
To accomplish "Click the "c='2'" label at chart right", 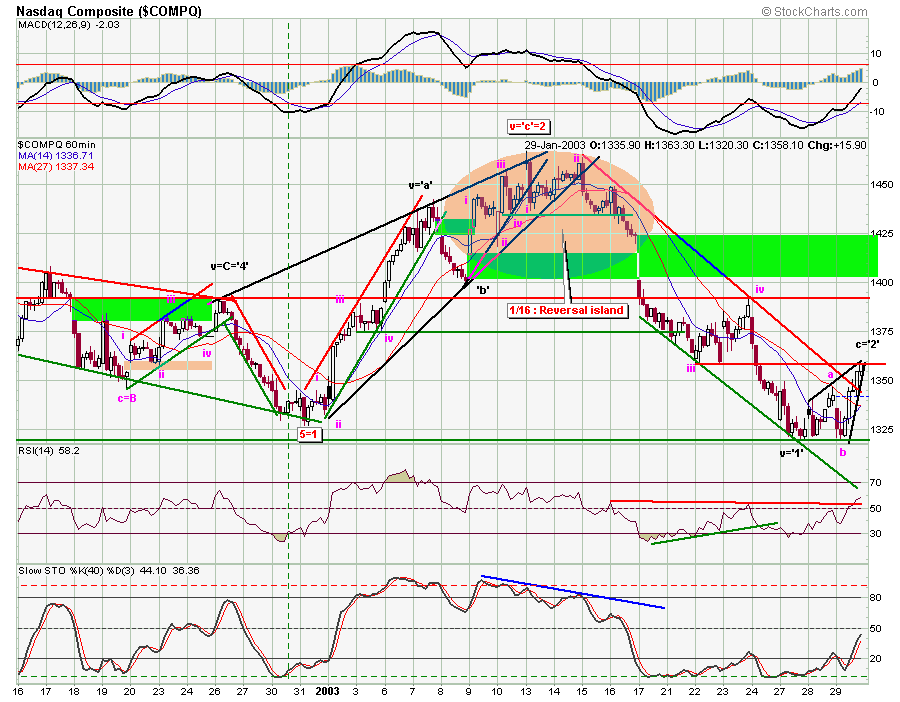I will (x=867, y=344).
